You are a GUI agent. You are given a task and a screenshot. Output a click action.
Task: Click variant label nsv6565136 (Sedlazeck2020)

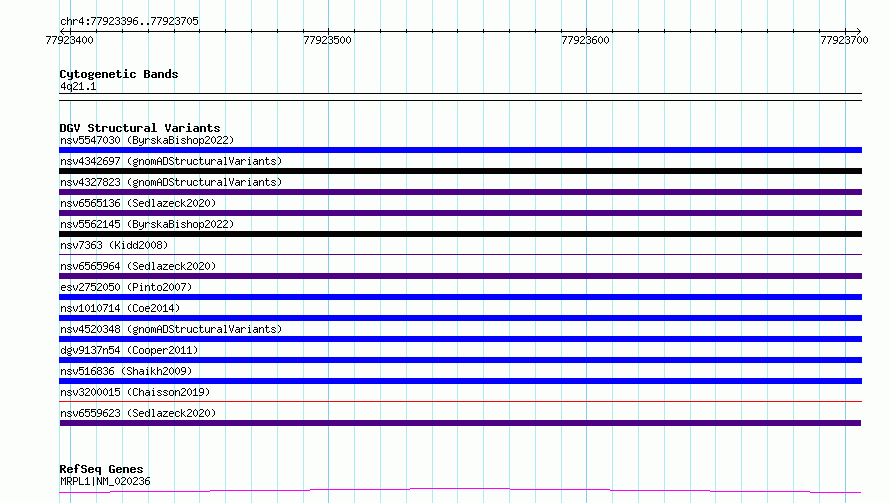click(138, 203)
